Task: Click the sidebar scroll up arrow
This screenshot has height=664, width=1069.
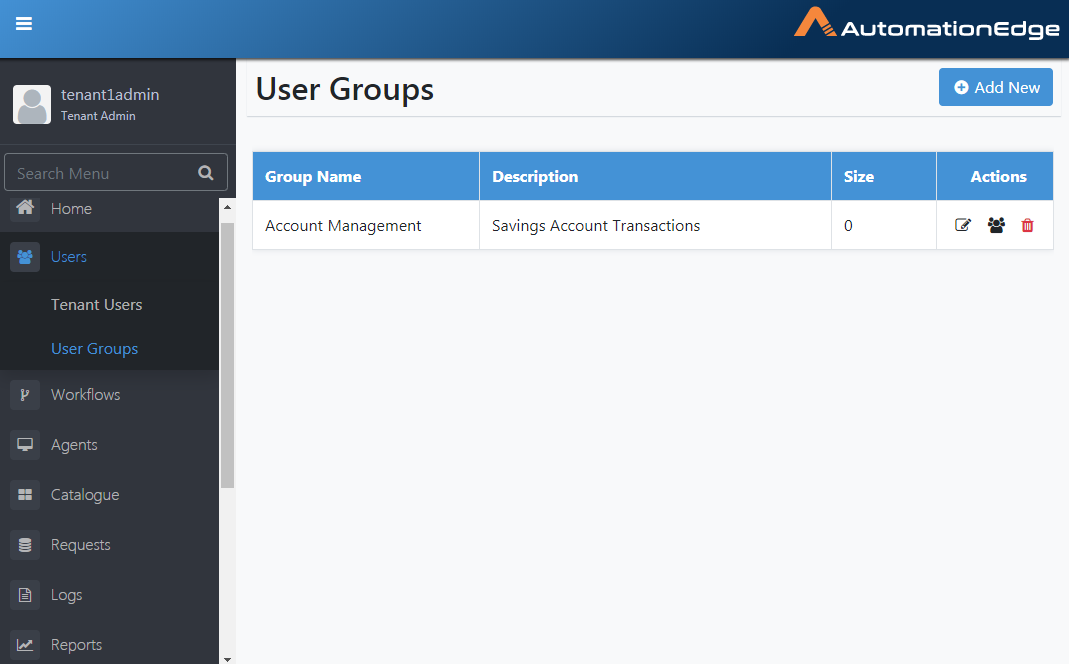Action: (227, 207)
